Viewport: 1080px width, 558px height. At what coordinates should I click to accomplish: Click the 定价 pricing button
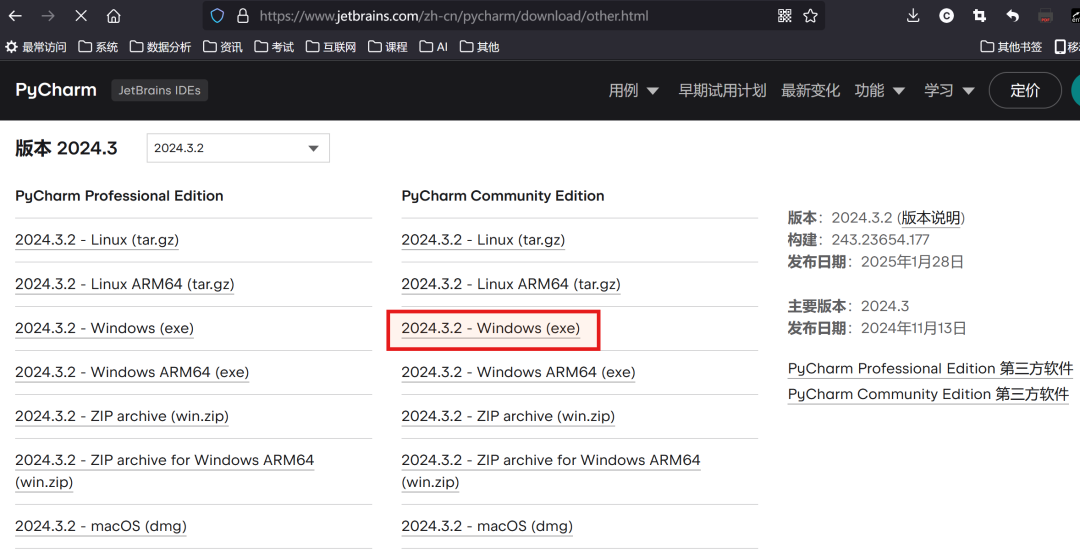[x=1025, y=90]
